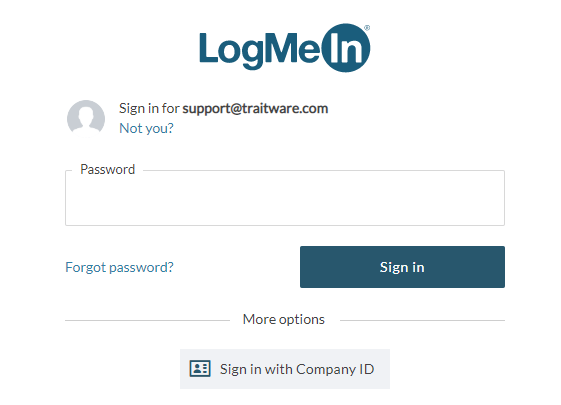Click the gray user avatar icon
Screen dimensions: 561x405
click(86, 118)
